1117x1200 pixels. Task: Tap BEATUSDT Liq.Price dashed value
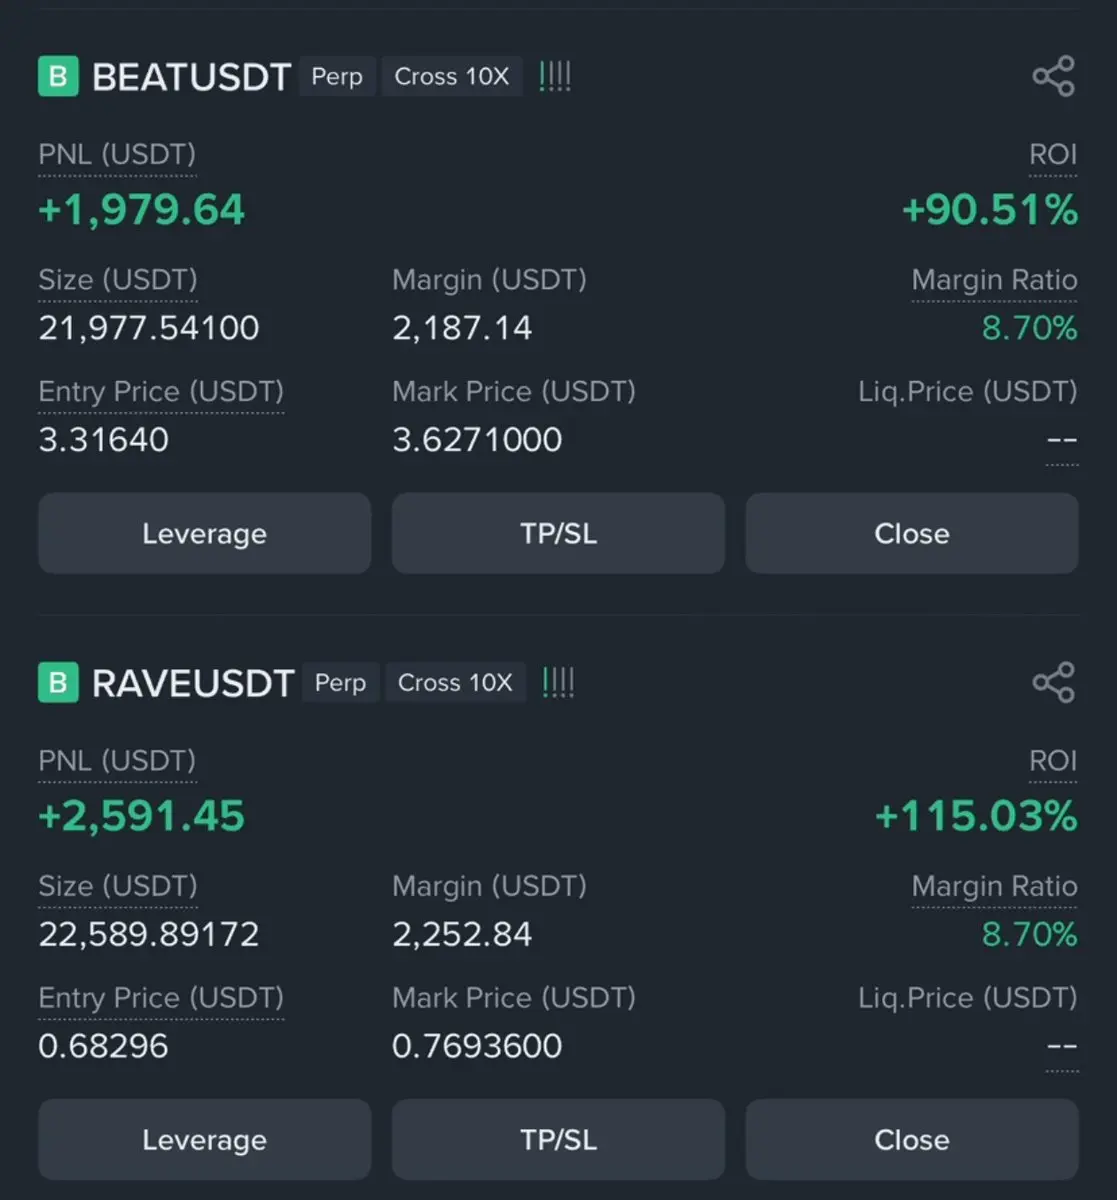(x=1061, y=440)
